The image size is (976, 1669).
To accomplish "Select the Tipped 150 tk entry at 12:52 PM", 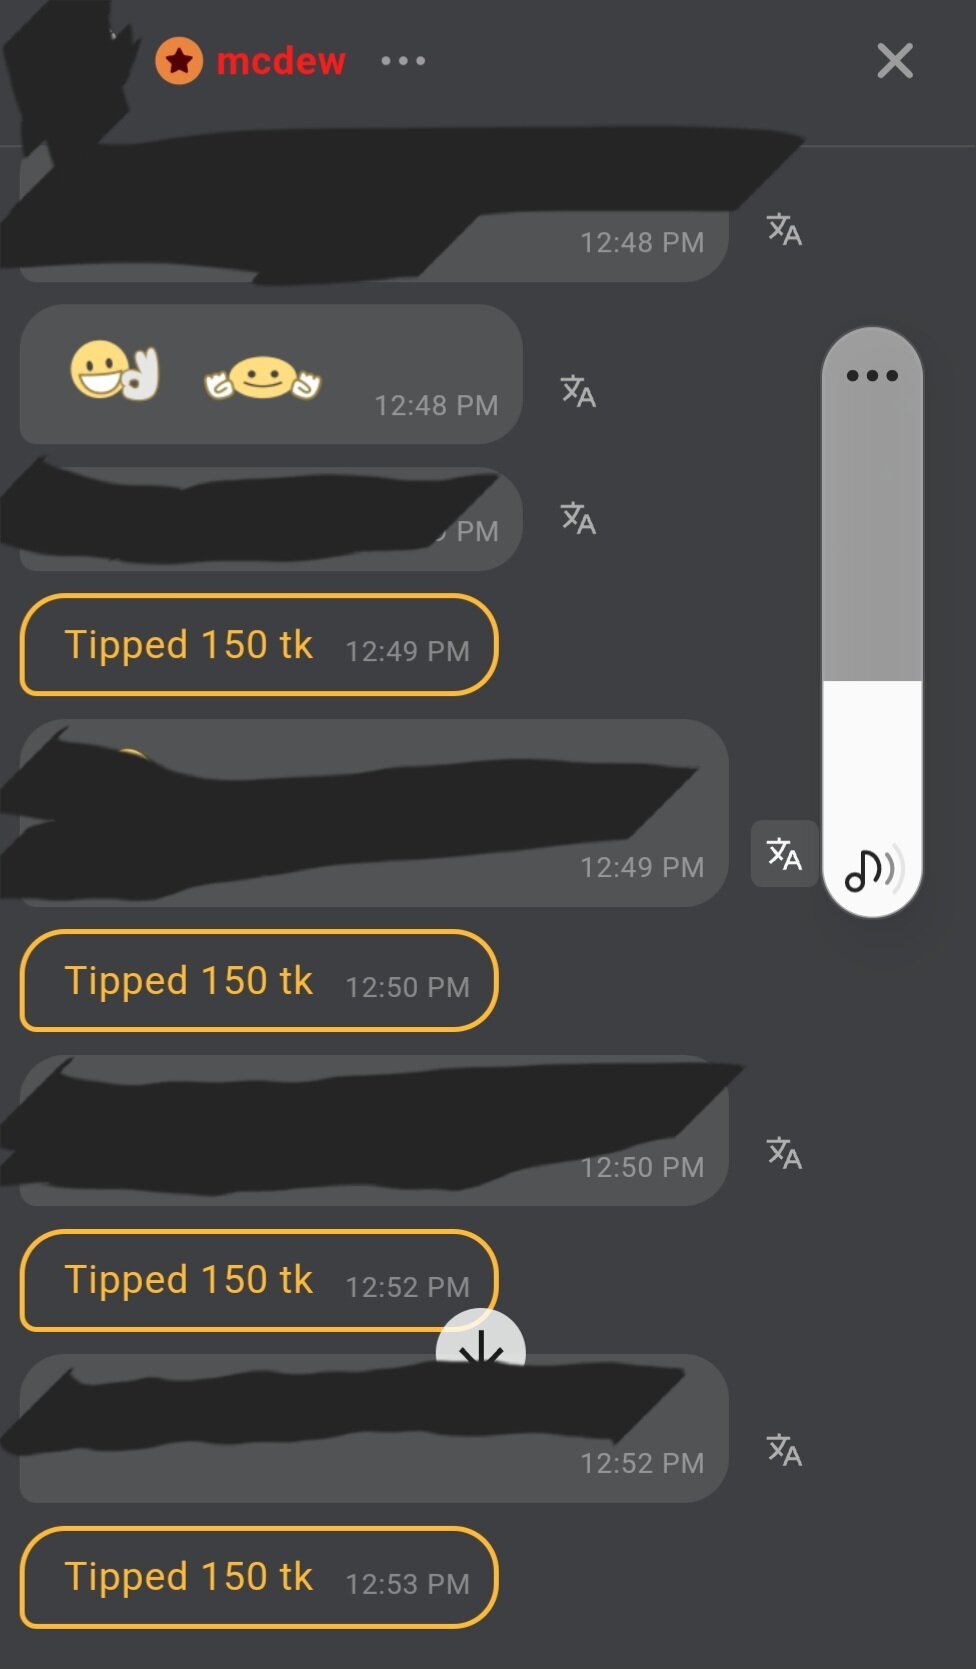I will click(259, 1280).
